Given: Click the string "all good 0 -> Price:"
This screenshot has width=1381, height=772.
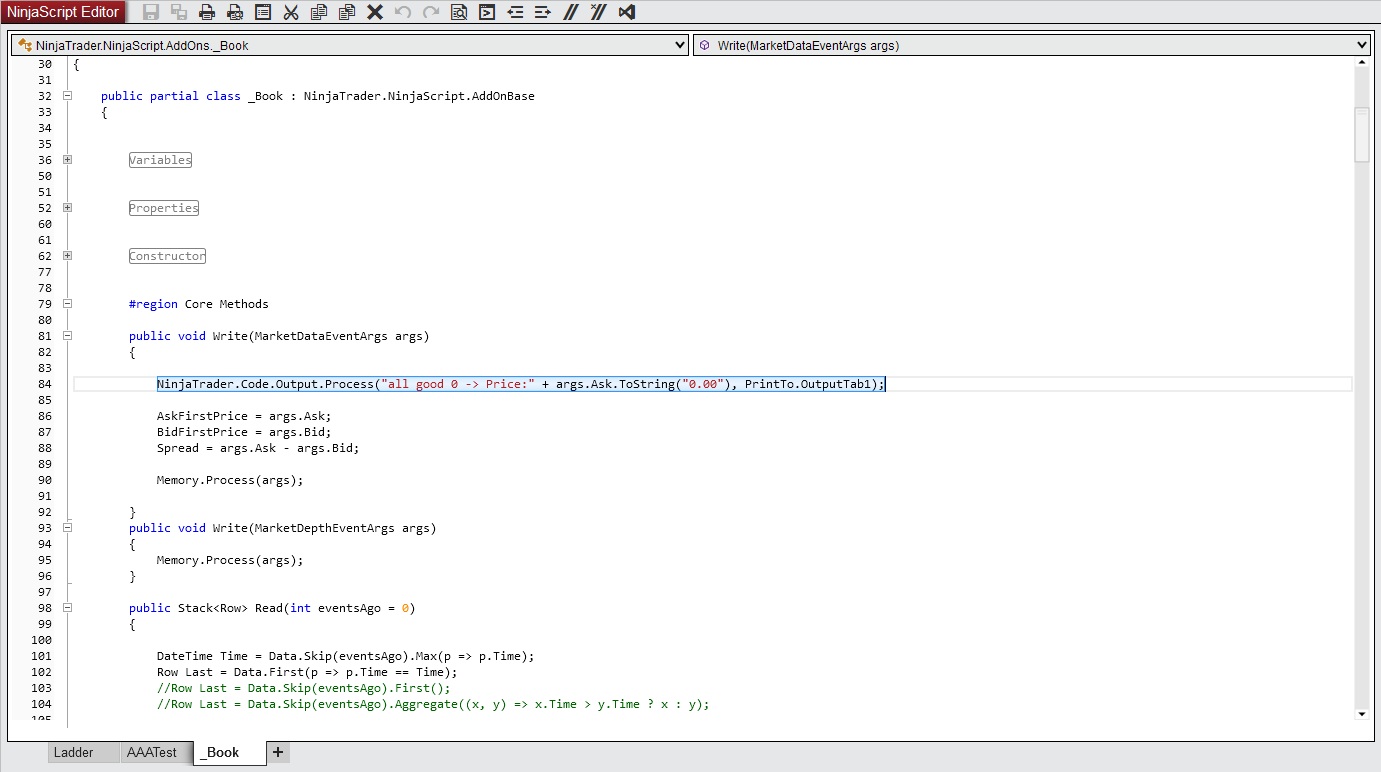Looking at the screenshot, I should (x=458, y=384).
